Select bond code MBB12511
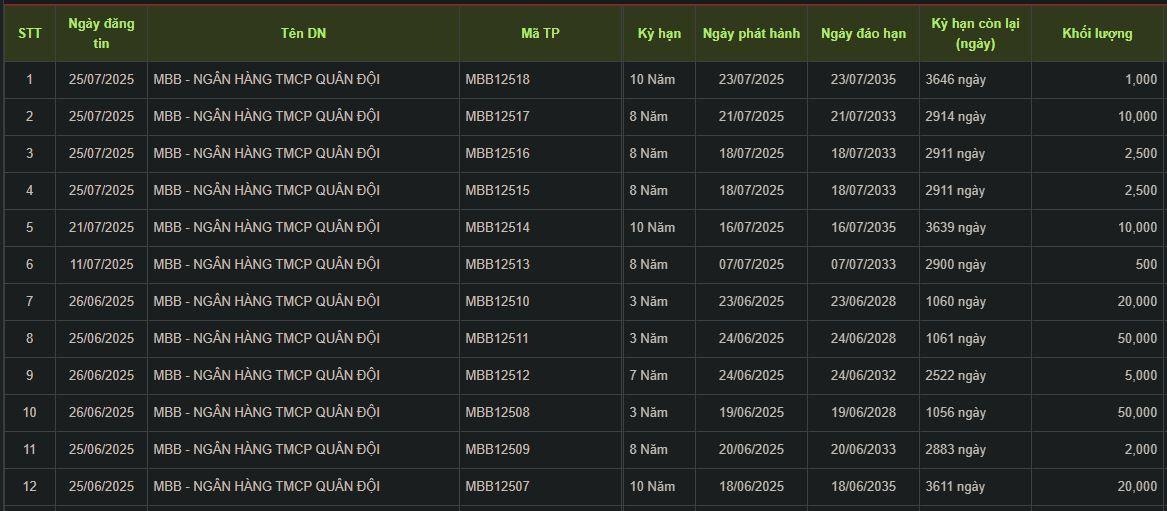This screenshot has height=511, width=1167. point(497,338)
